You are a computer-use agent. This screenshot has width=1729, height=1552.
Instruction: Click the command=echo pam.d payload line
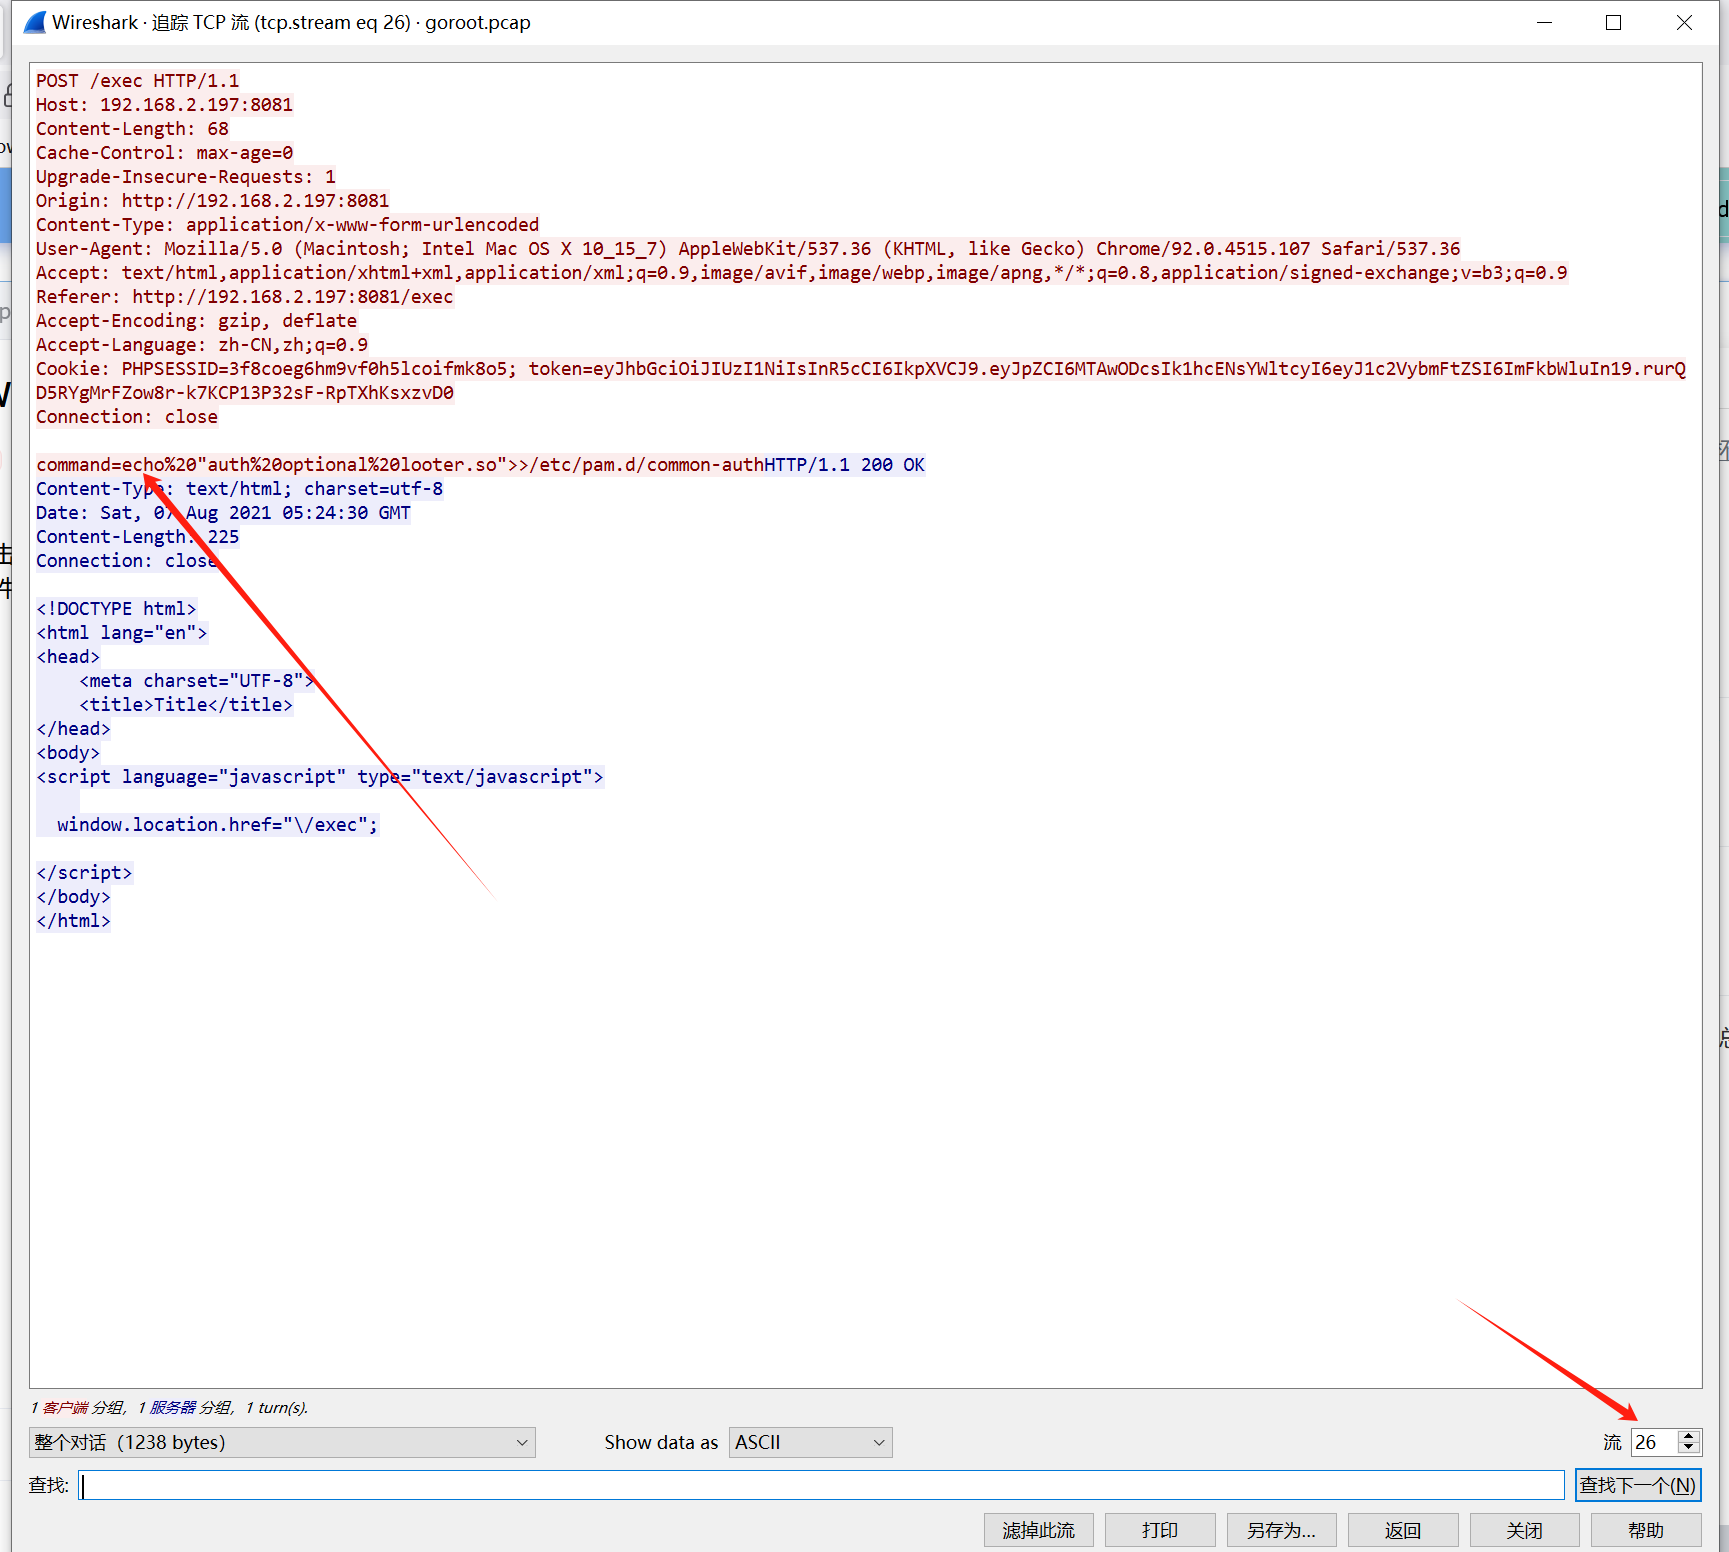[400, 465]
